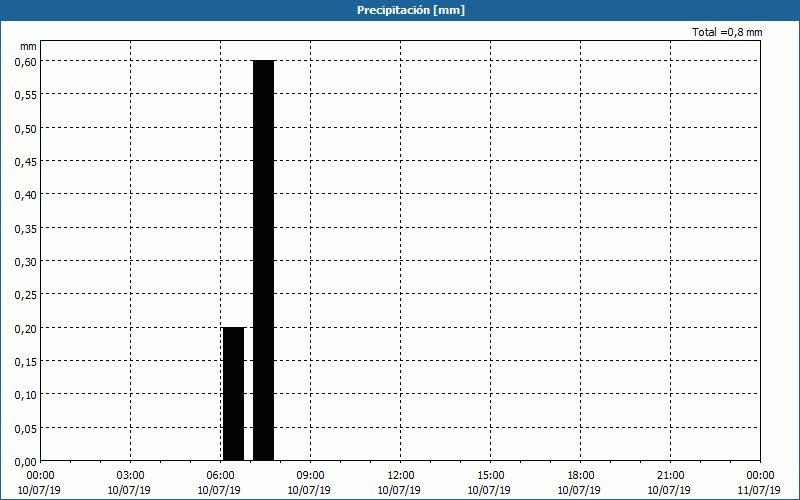Screen dimensions: 800x500
Task: Click the 0,55 y-axis value
Action: point(26,95)
